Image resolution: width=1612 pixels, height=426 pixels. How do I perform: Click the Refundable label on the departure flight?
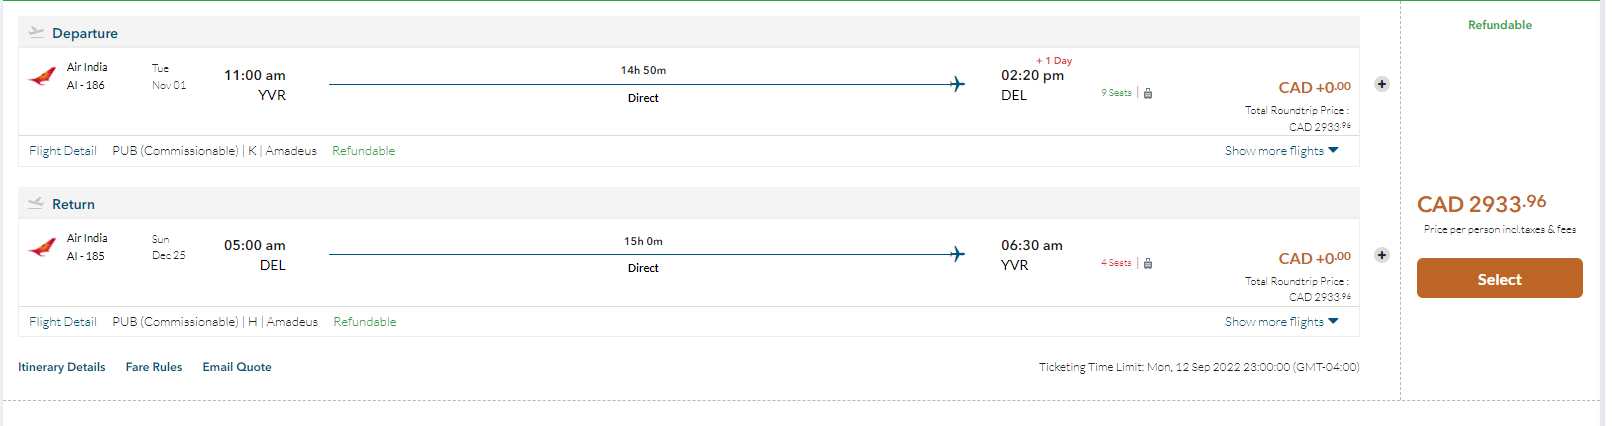point(363,151)
